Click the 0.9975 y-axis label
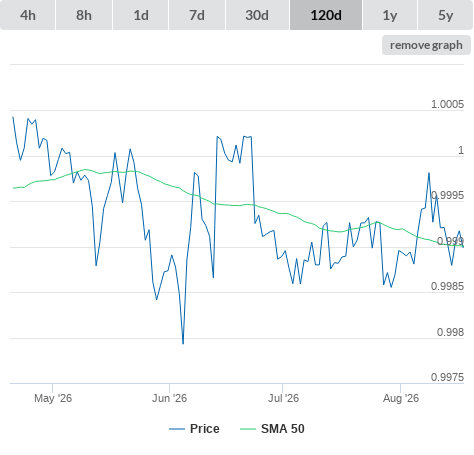474x455 pixels. pos(447,377)
